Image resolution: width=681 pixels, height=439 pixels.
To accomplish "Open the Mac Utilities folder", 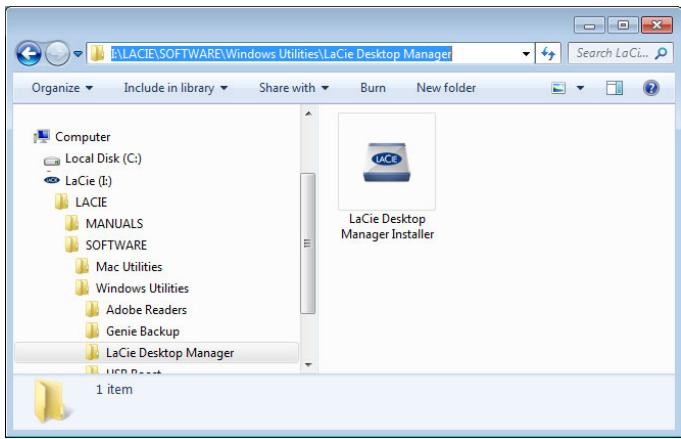I will [129, 267].
